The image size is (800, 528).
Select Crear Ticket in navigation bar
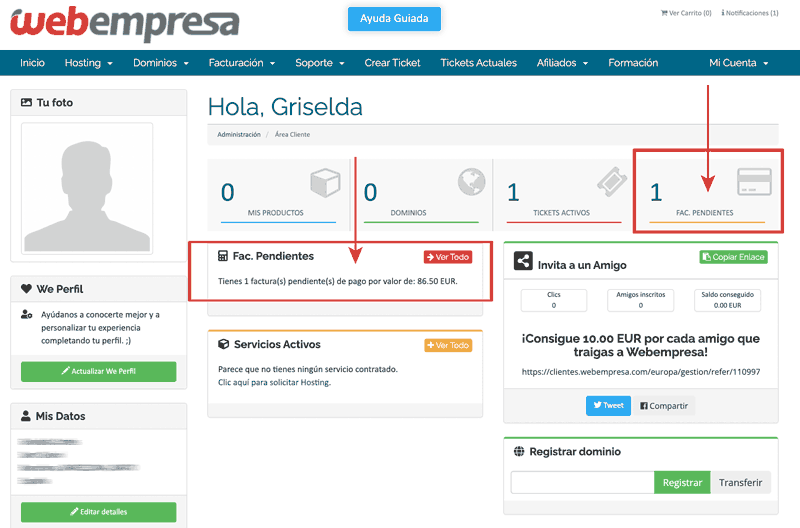coord(392,63)
